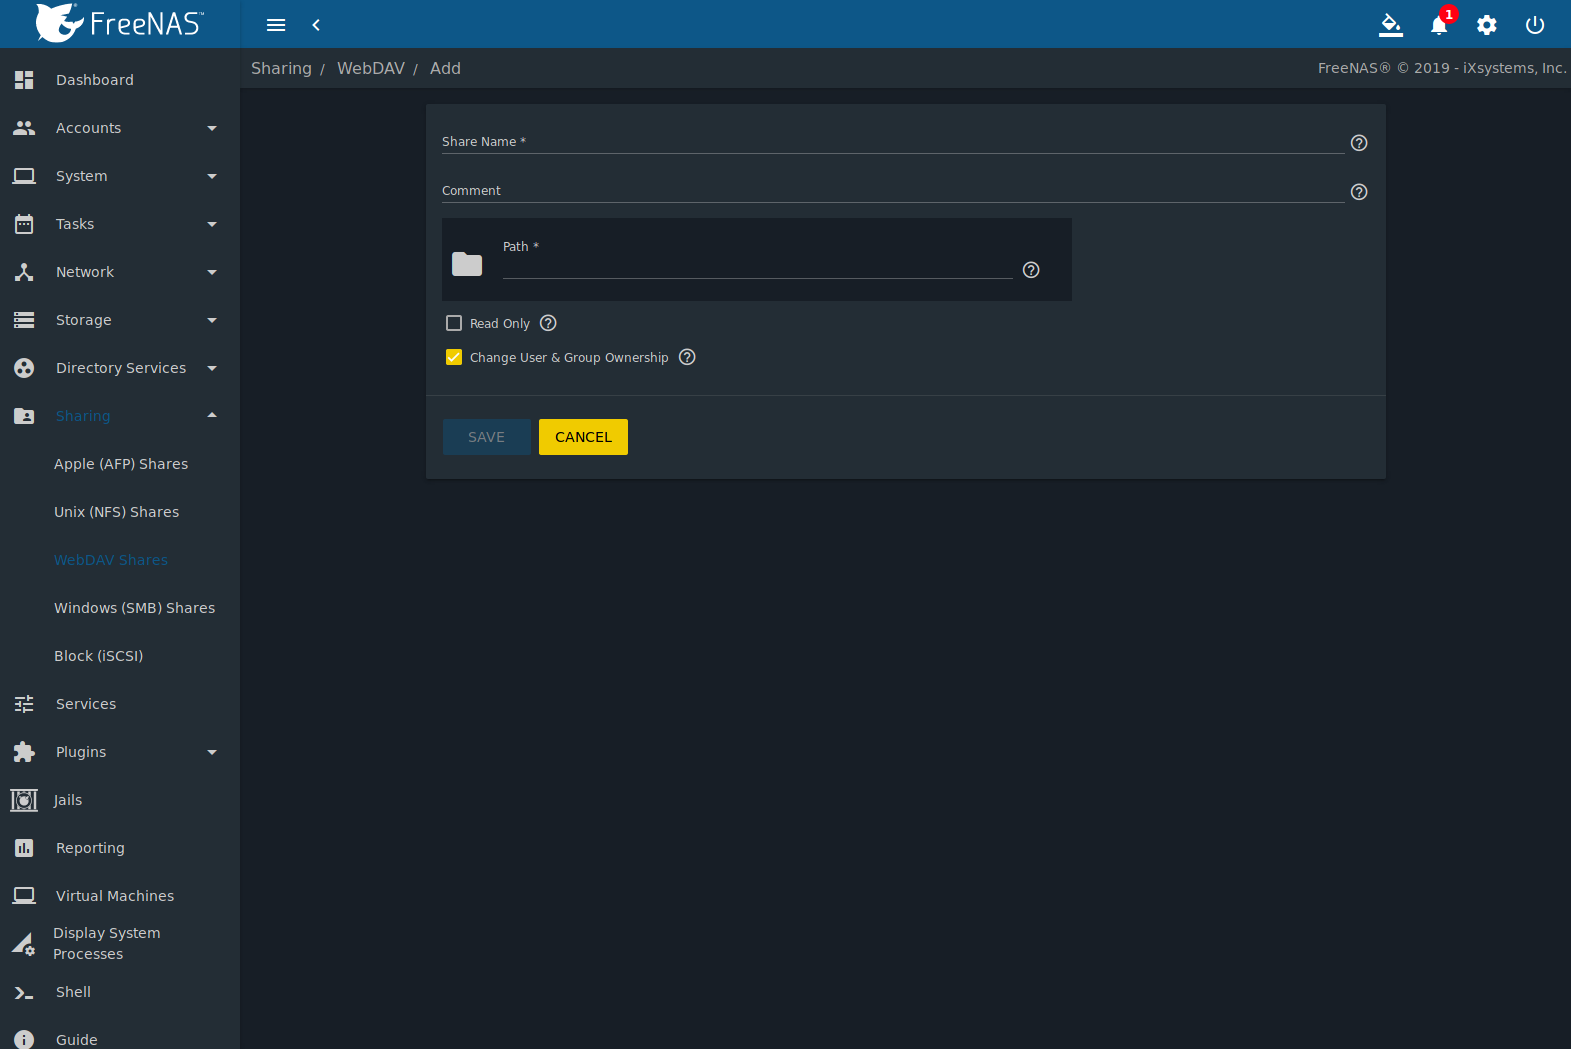
Task: Click the Network nodes icon
Action: 24,272
